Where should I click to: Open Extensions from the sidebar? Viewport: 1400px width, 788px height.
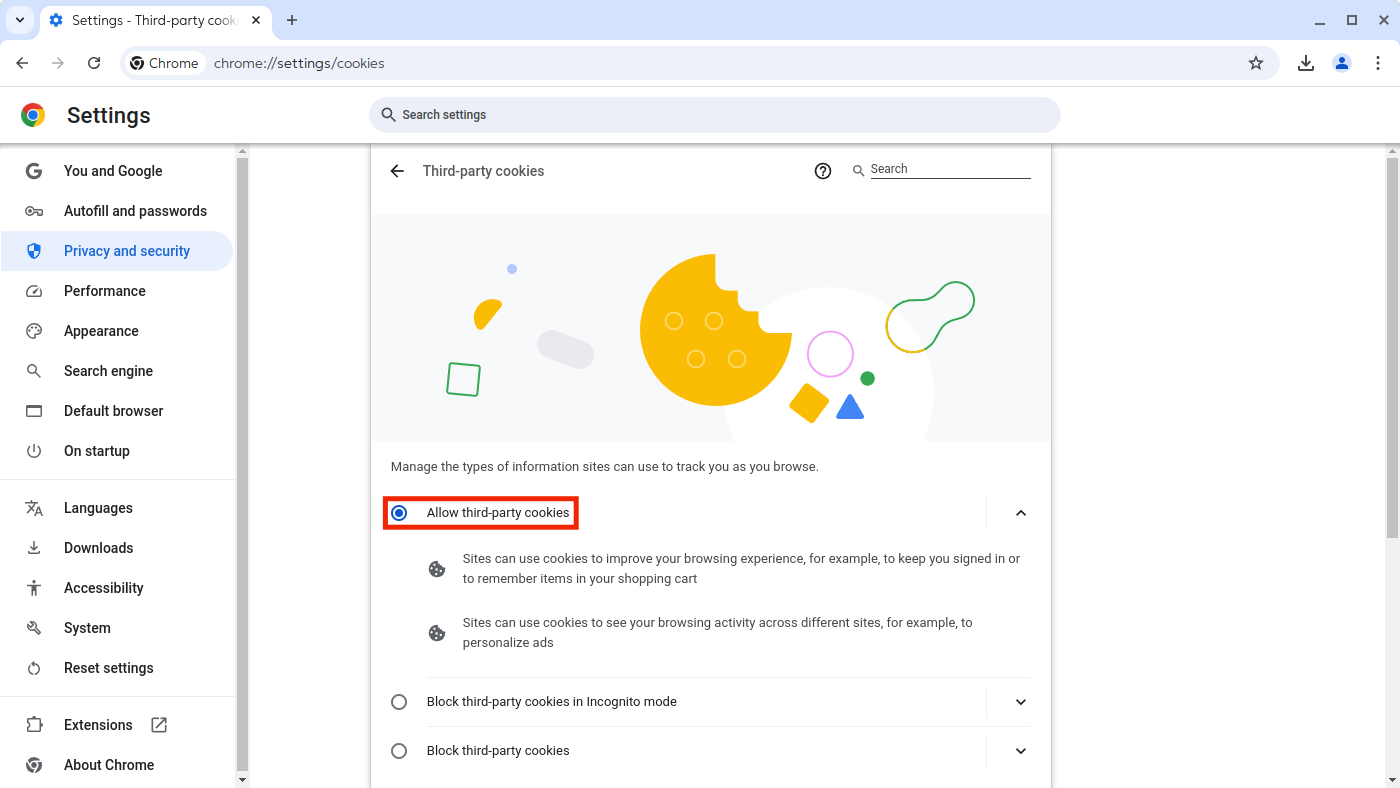[x=98, y=724]
